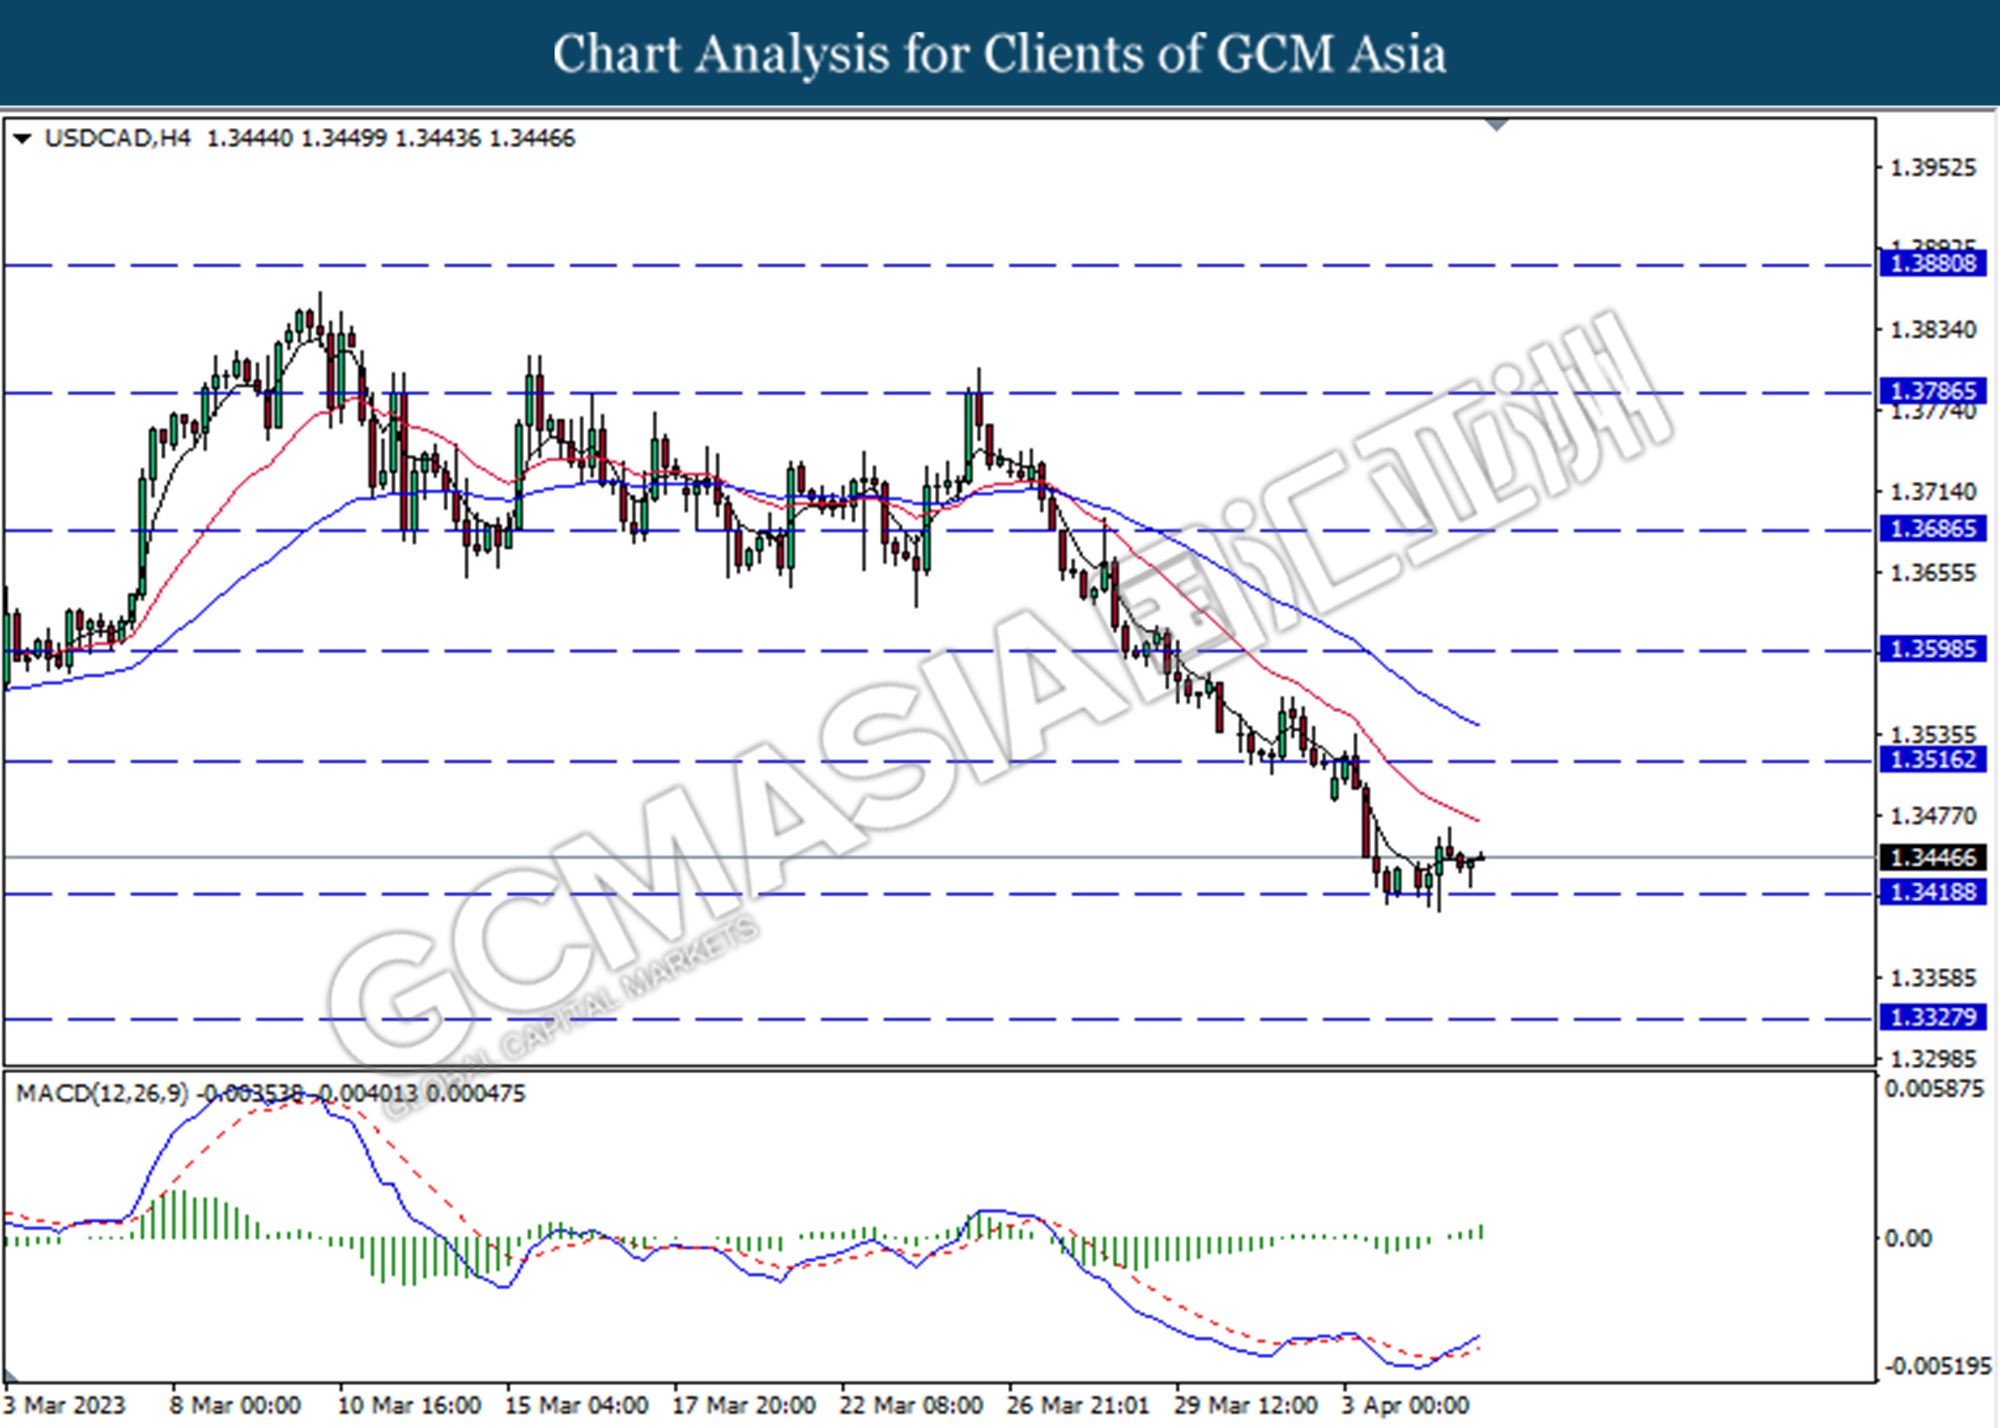This screenshot has height=1428, width=2000.
Task: Click the 26 Mar 21:01 time label
Action: point(1078,1406)
